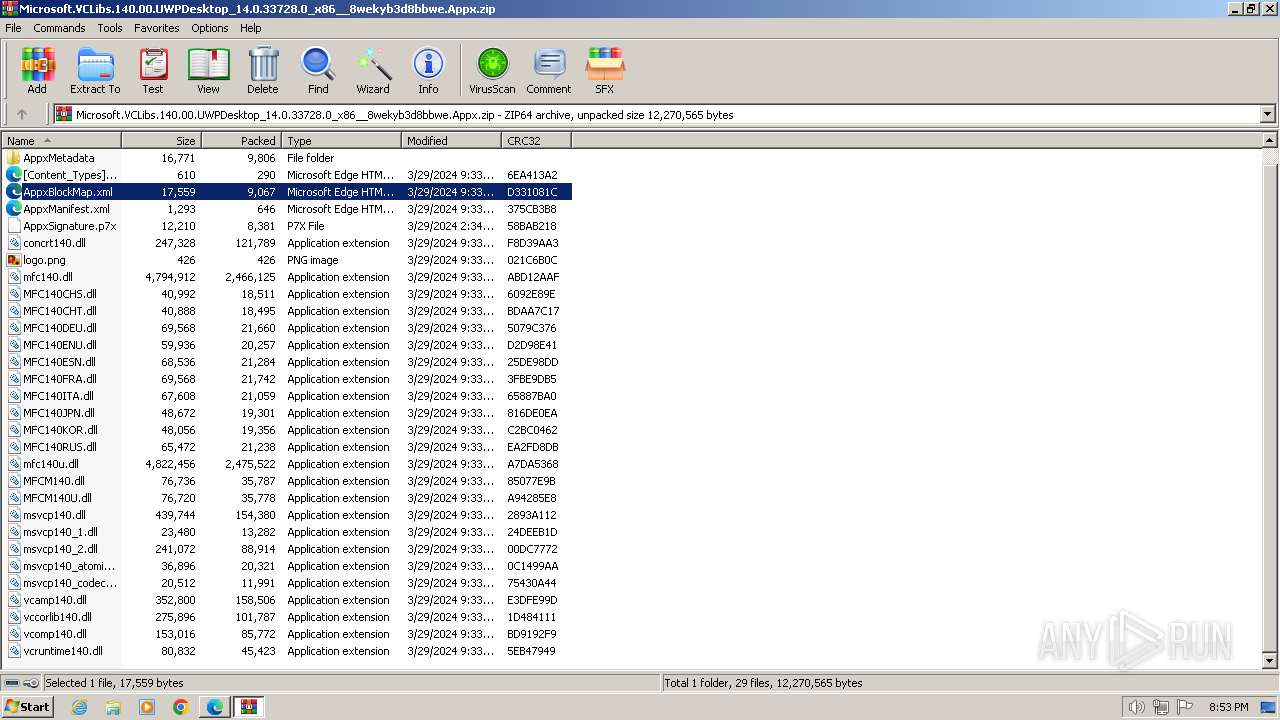Image resolution: width=1280 pixels, height=720 pixels.
Task: Open the Commands menu
Action: (x=59, y=28)
